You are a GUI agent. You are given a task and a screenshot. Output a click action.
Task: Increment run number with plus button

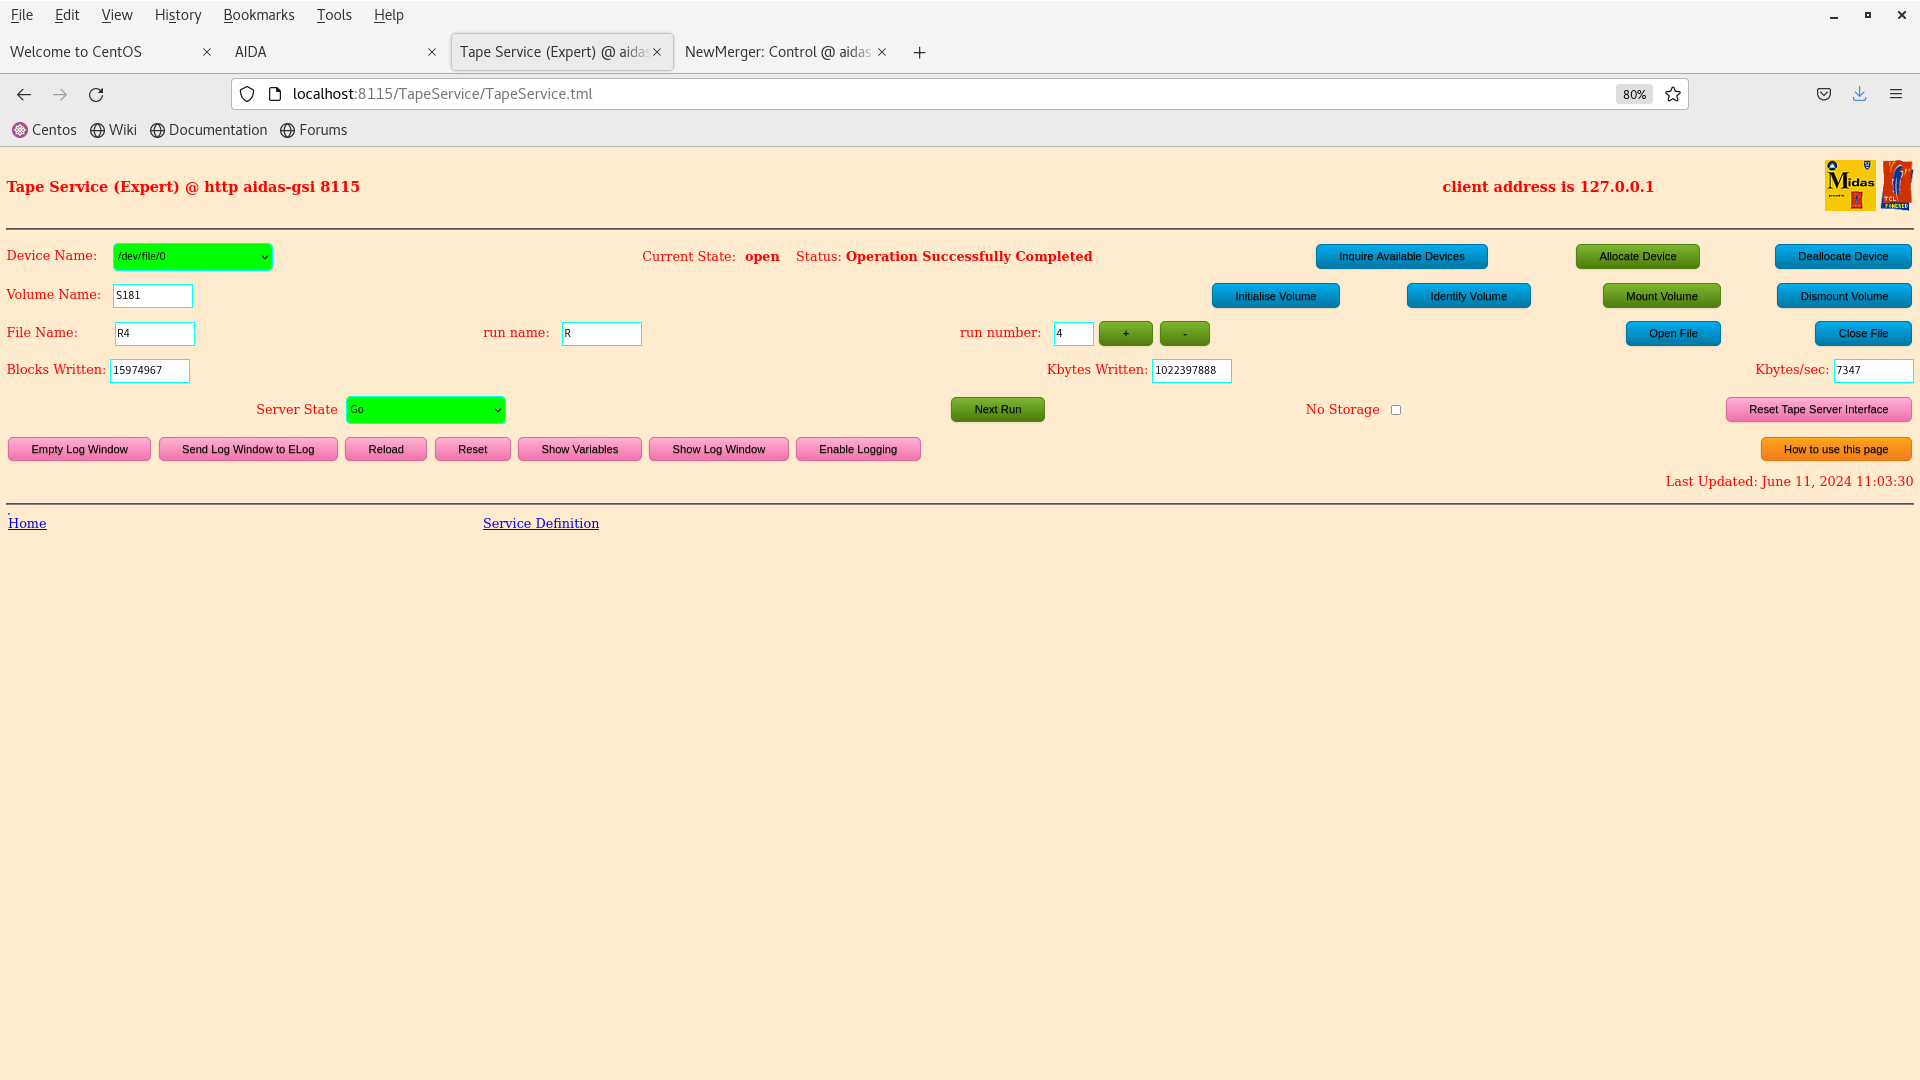tap(1125, 333)
